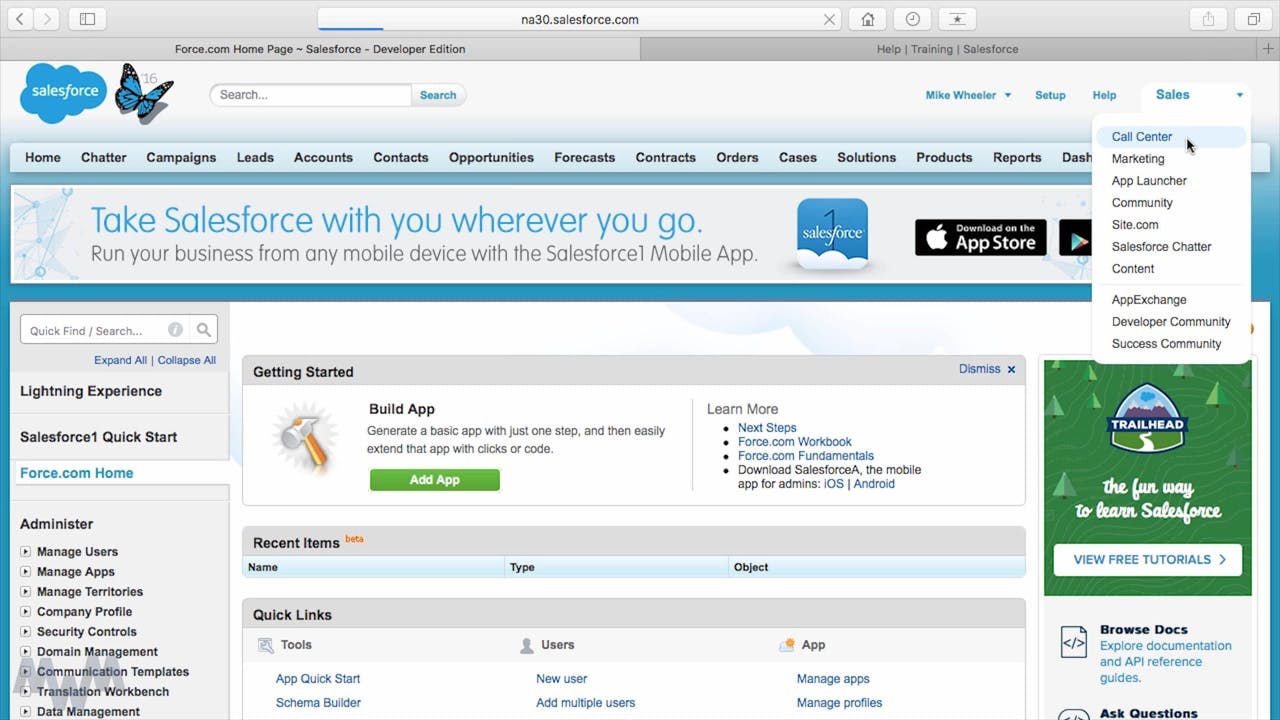Open the Force.com Workbook link
Image resolution: width=1280 pixels, height=720 pixels.
(x=794, y=442)
